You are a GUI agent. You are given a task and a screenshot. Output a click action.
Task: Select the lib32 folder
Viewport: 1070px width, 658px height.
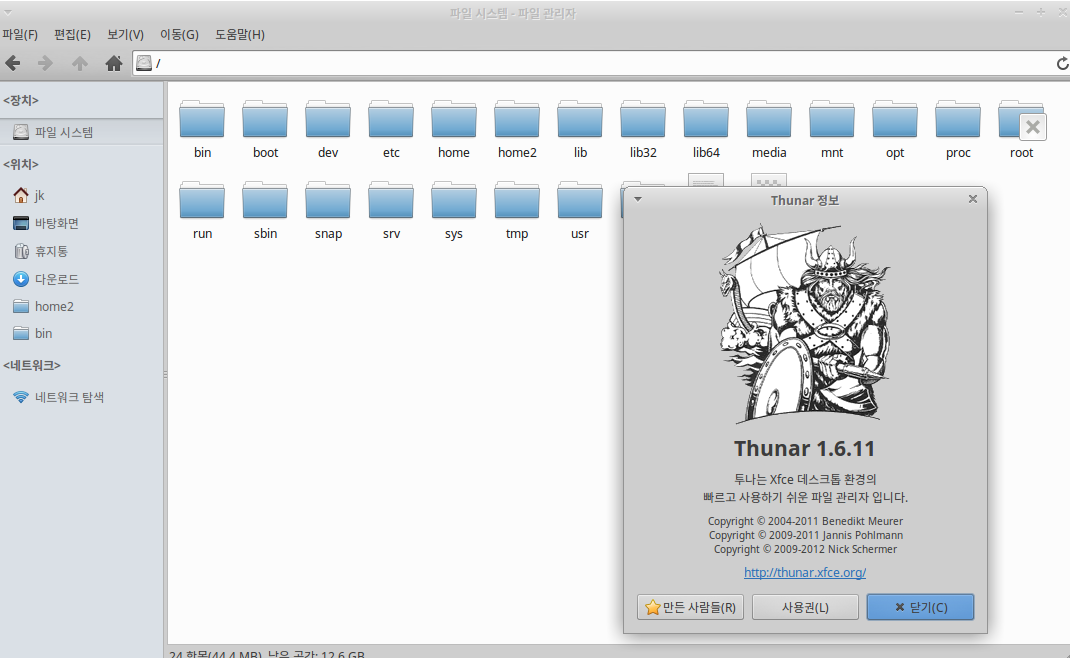[643, 130]
